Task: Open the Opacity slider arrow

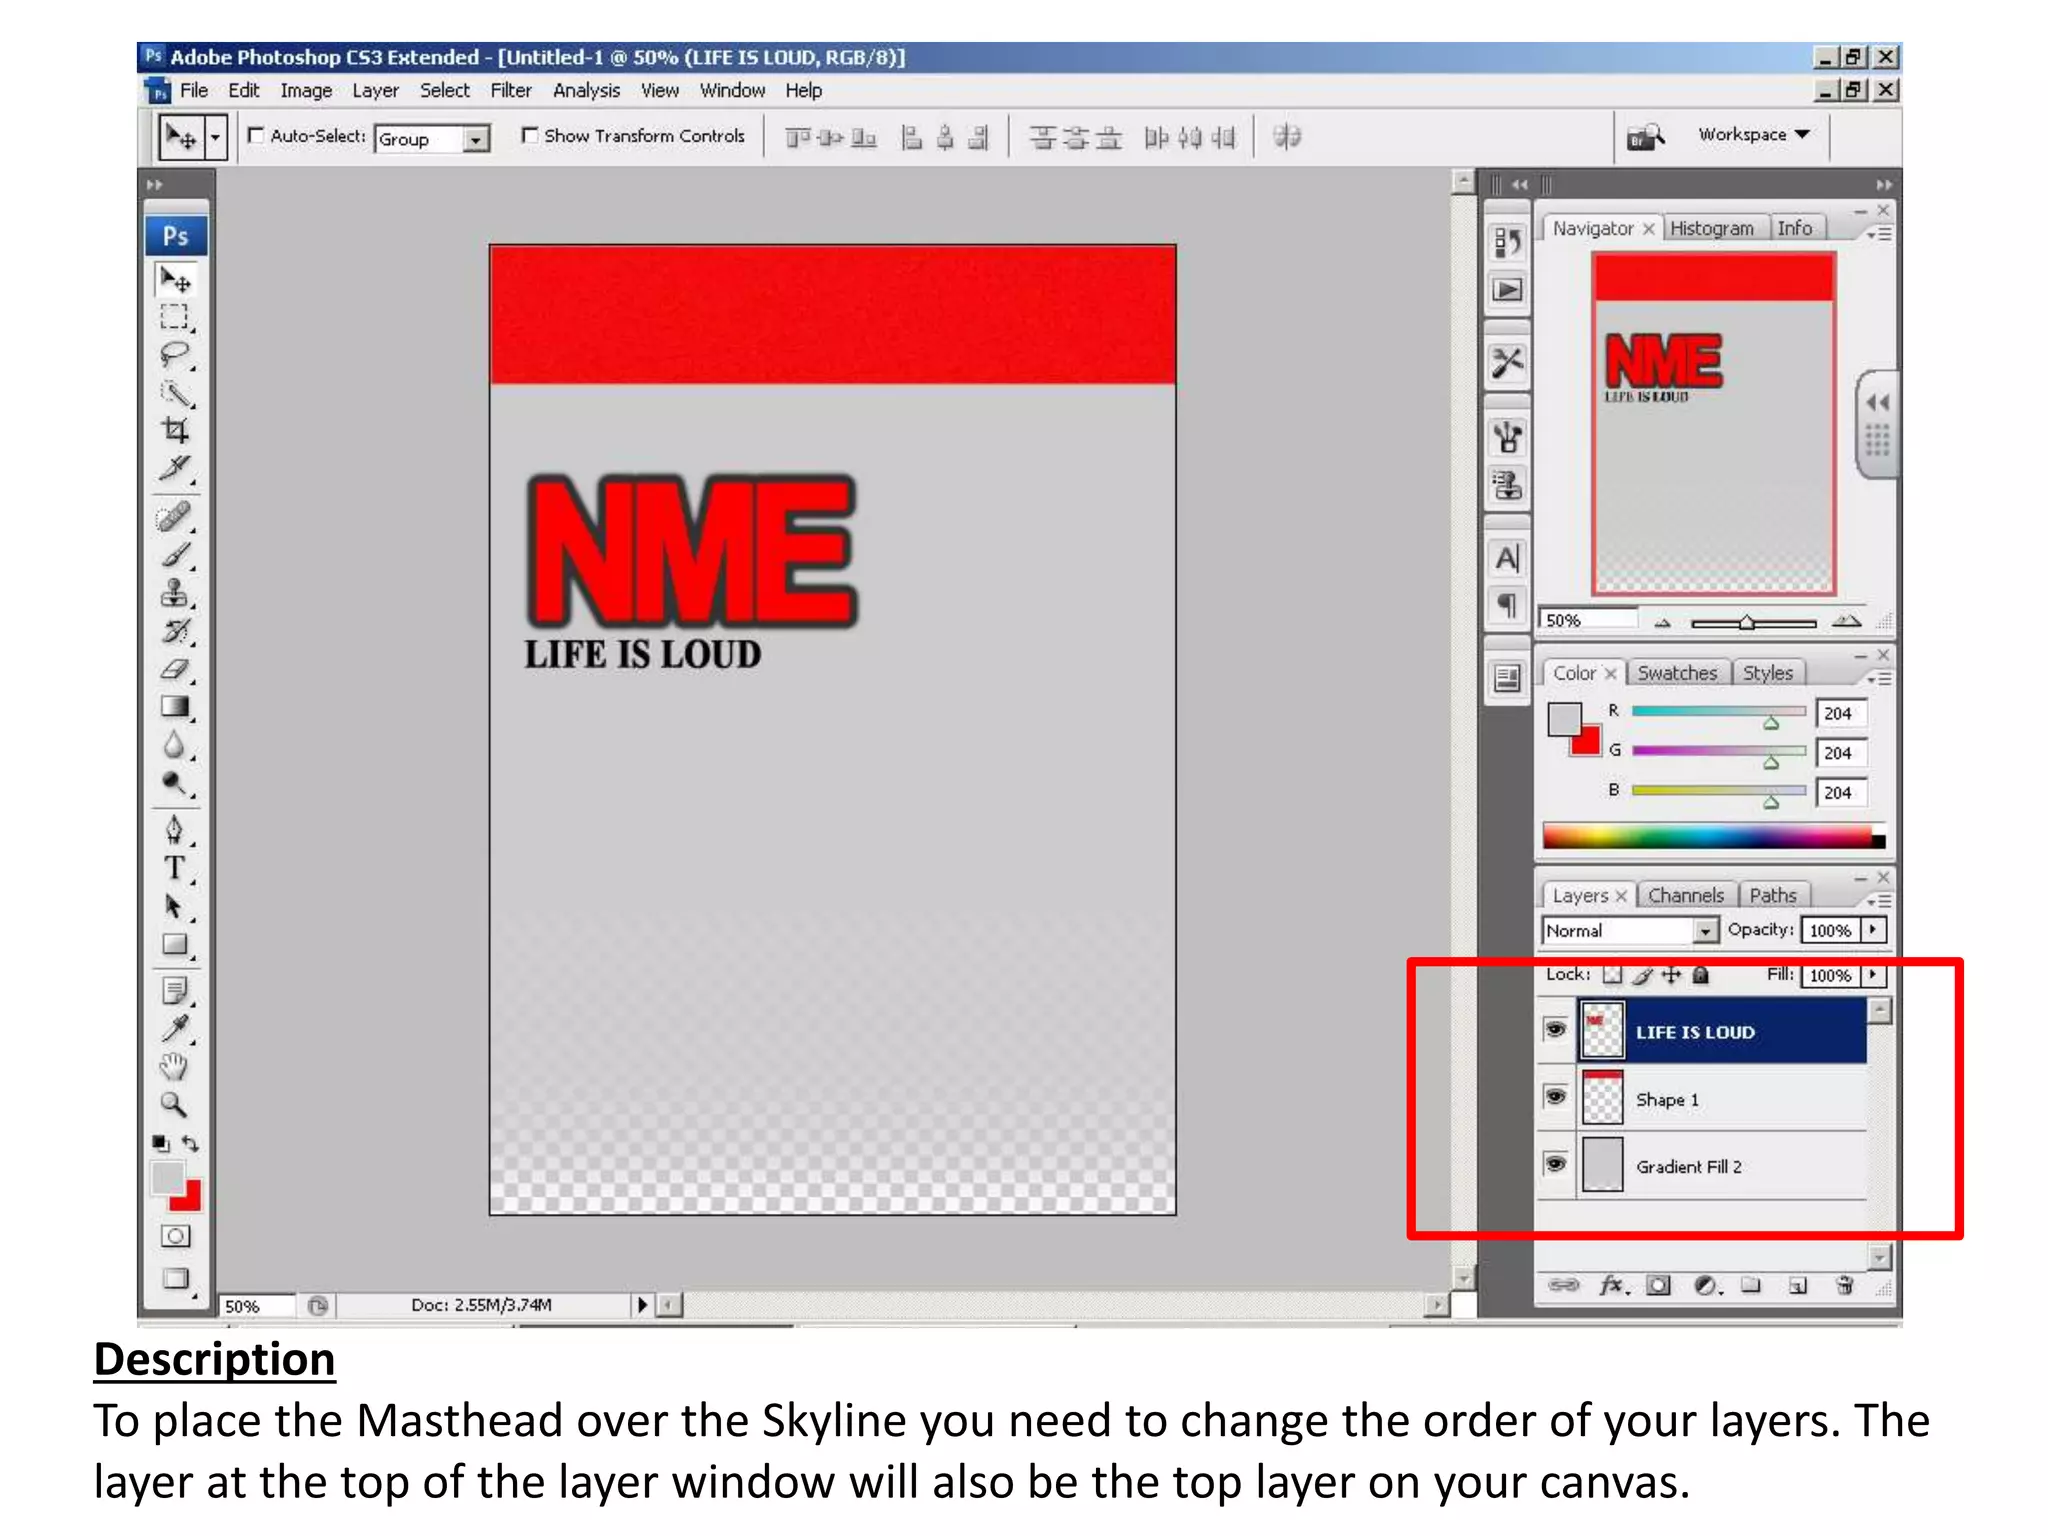Action: 1873,930
